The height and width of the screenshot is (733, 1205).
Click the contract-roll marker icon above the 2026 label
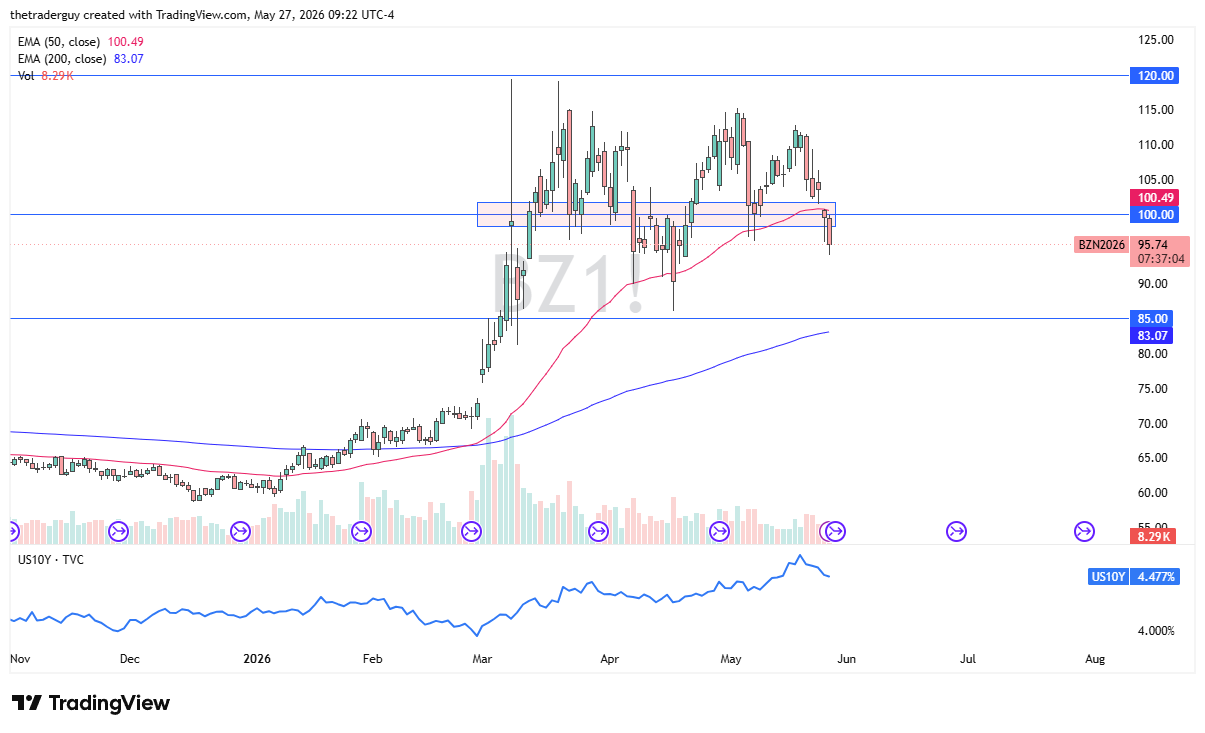pyautogui.click(x=240, y=531)
